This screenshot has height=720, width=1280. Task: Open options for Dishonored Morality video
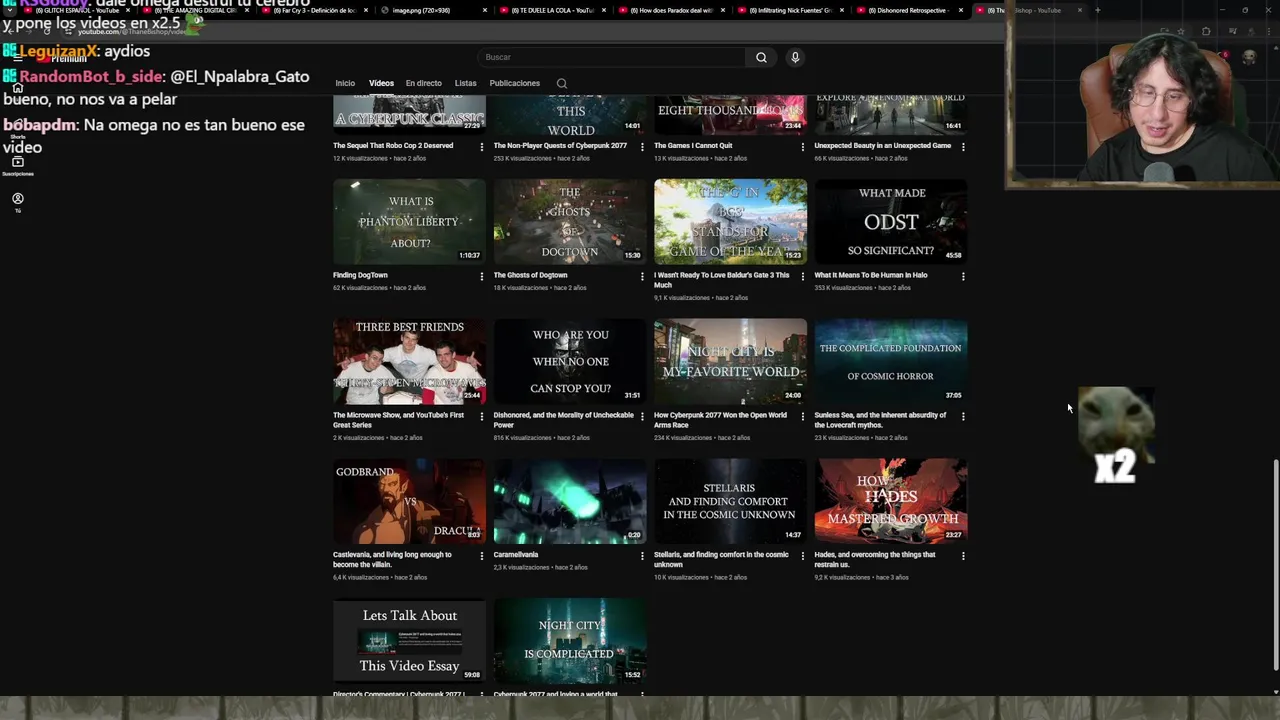pos(642,416)
